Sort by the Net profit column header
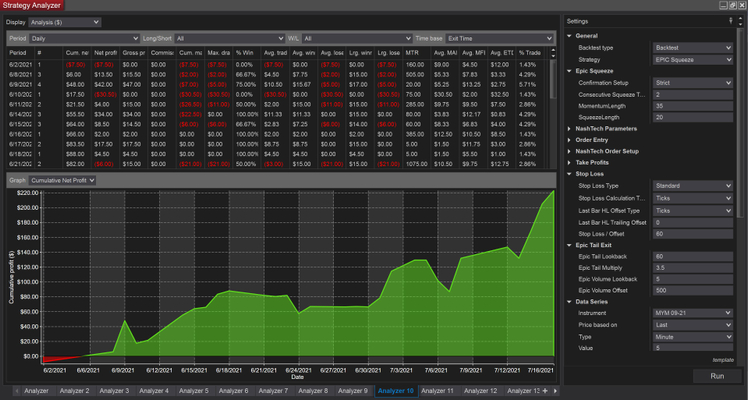748x400 pixels. [x=105, y=52]
